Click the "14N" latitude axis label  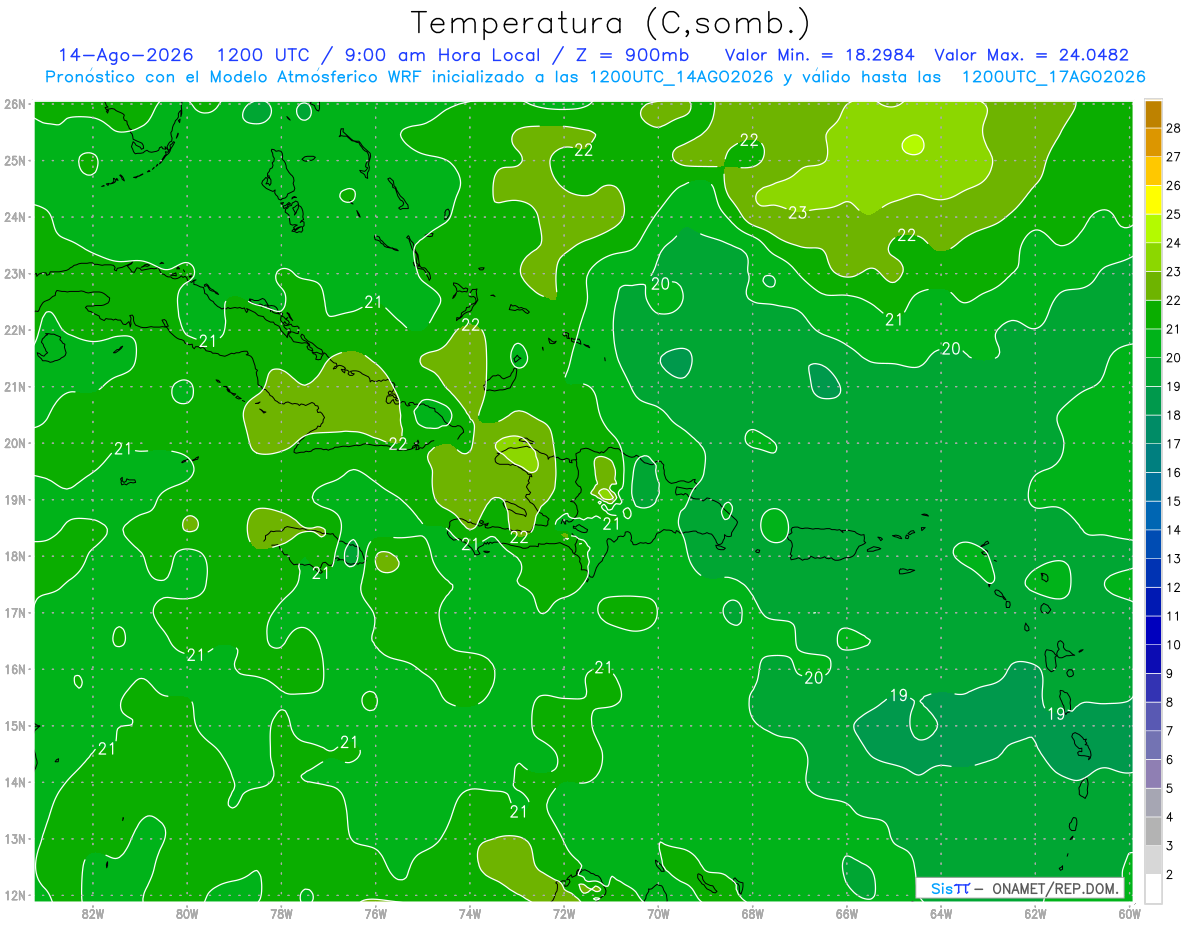(14, 782)
